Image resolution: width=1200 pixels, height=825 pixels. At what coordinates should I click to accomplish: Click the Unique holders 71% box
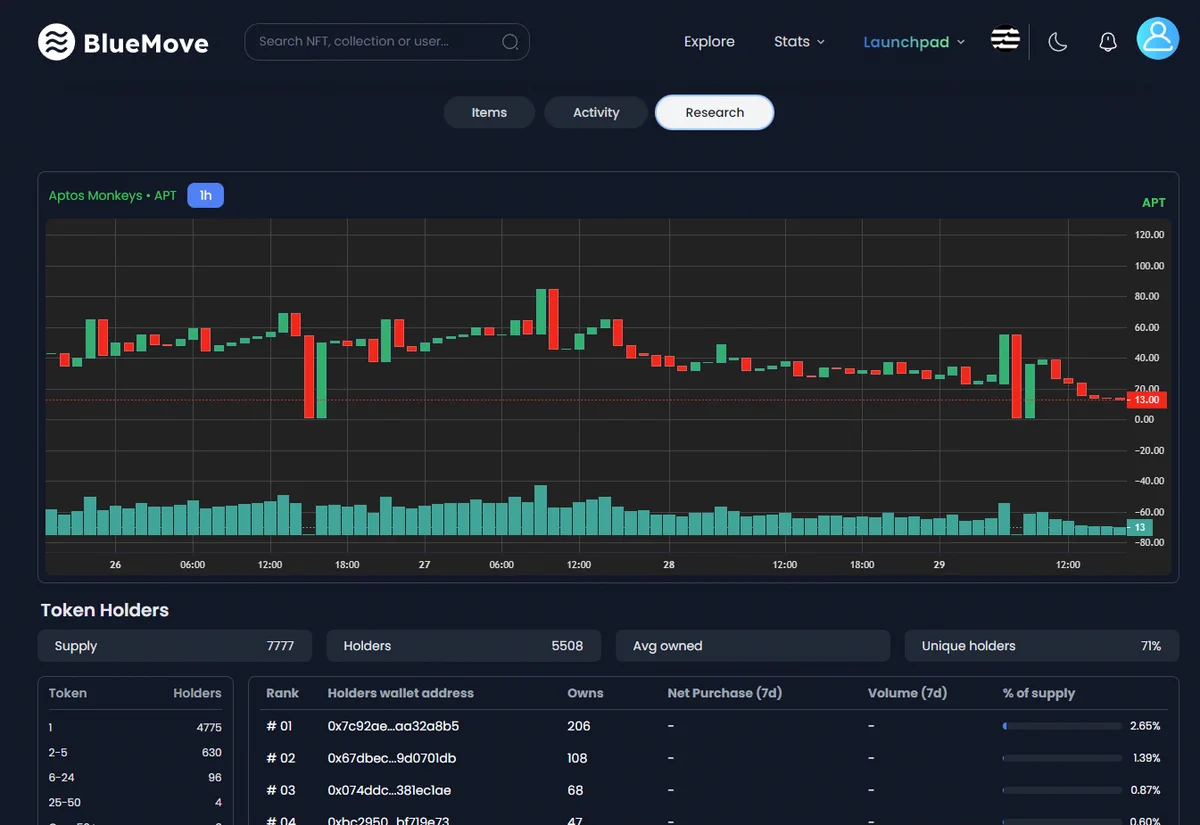(1042, 646)
